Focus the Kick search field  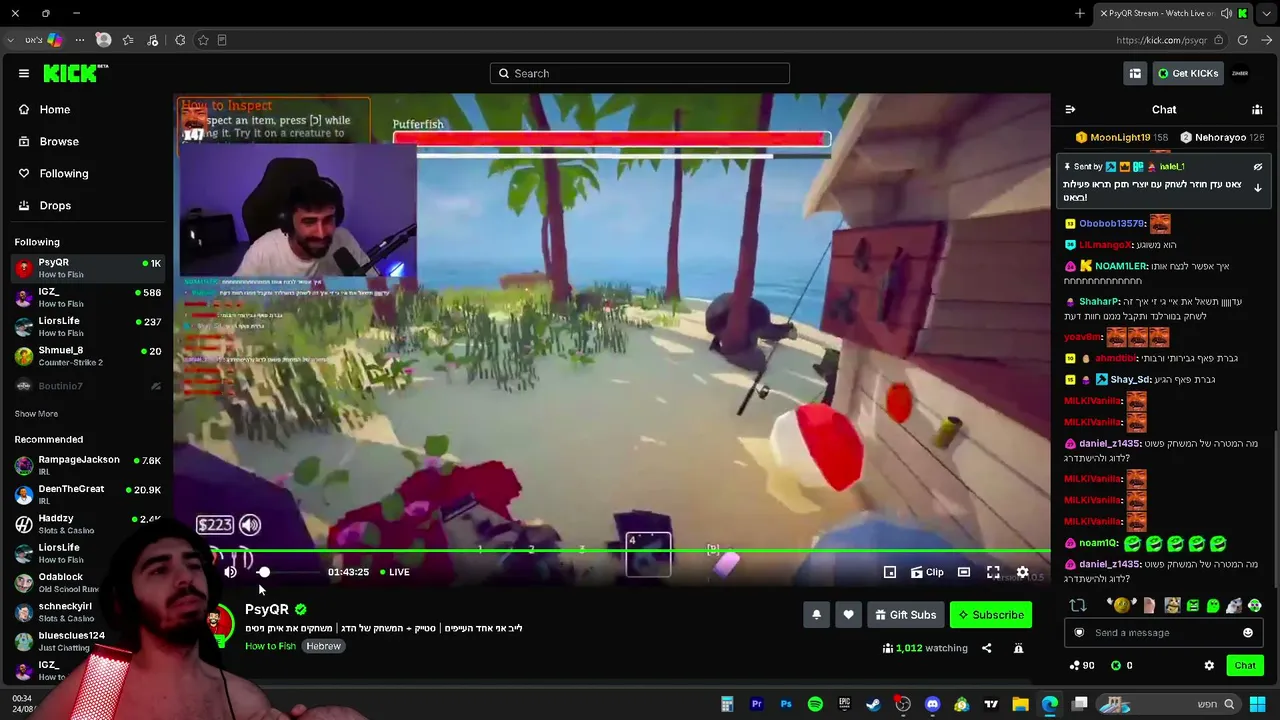click(x=640, y=73)
